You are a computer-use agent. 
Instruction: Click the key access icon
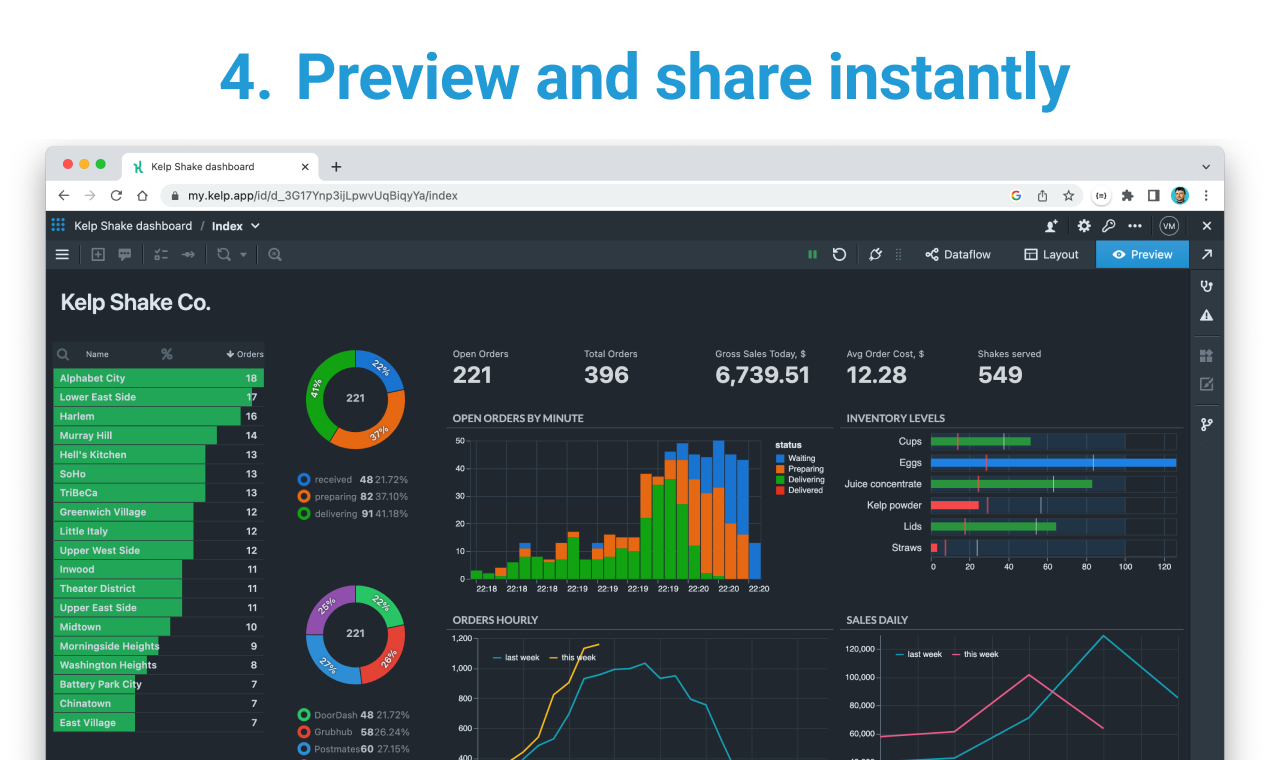pyautogui.click(x=1108, y=226)
